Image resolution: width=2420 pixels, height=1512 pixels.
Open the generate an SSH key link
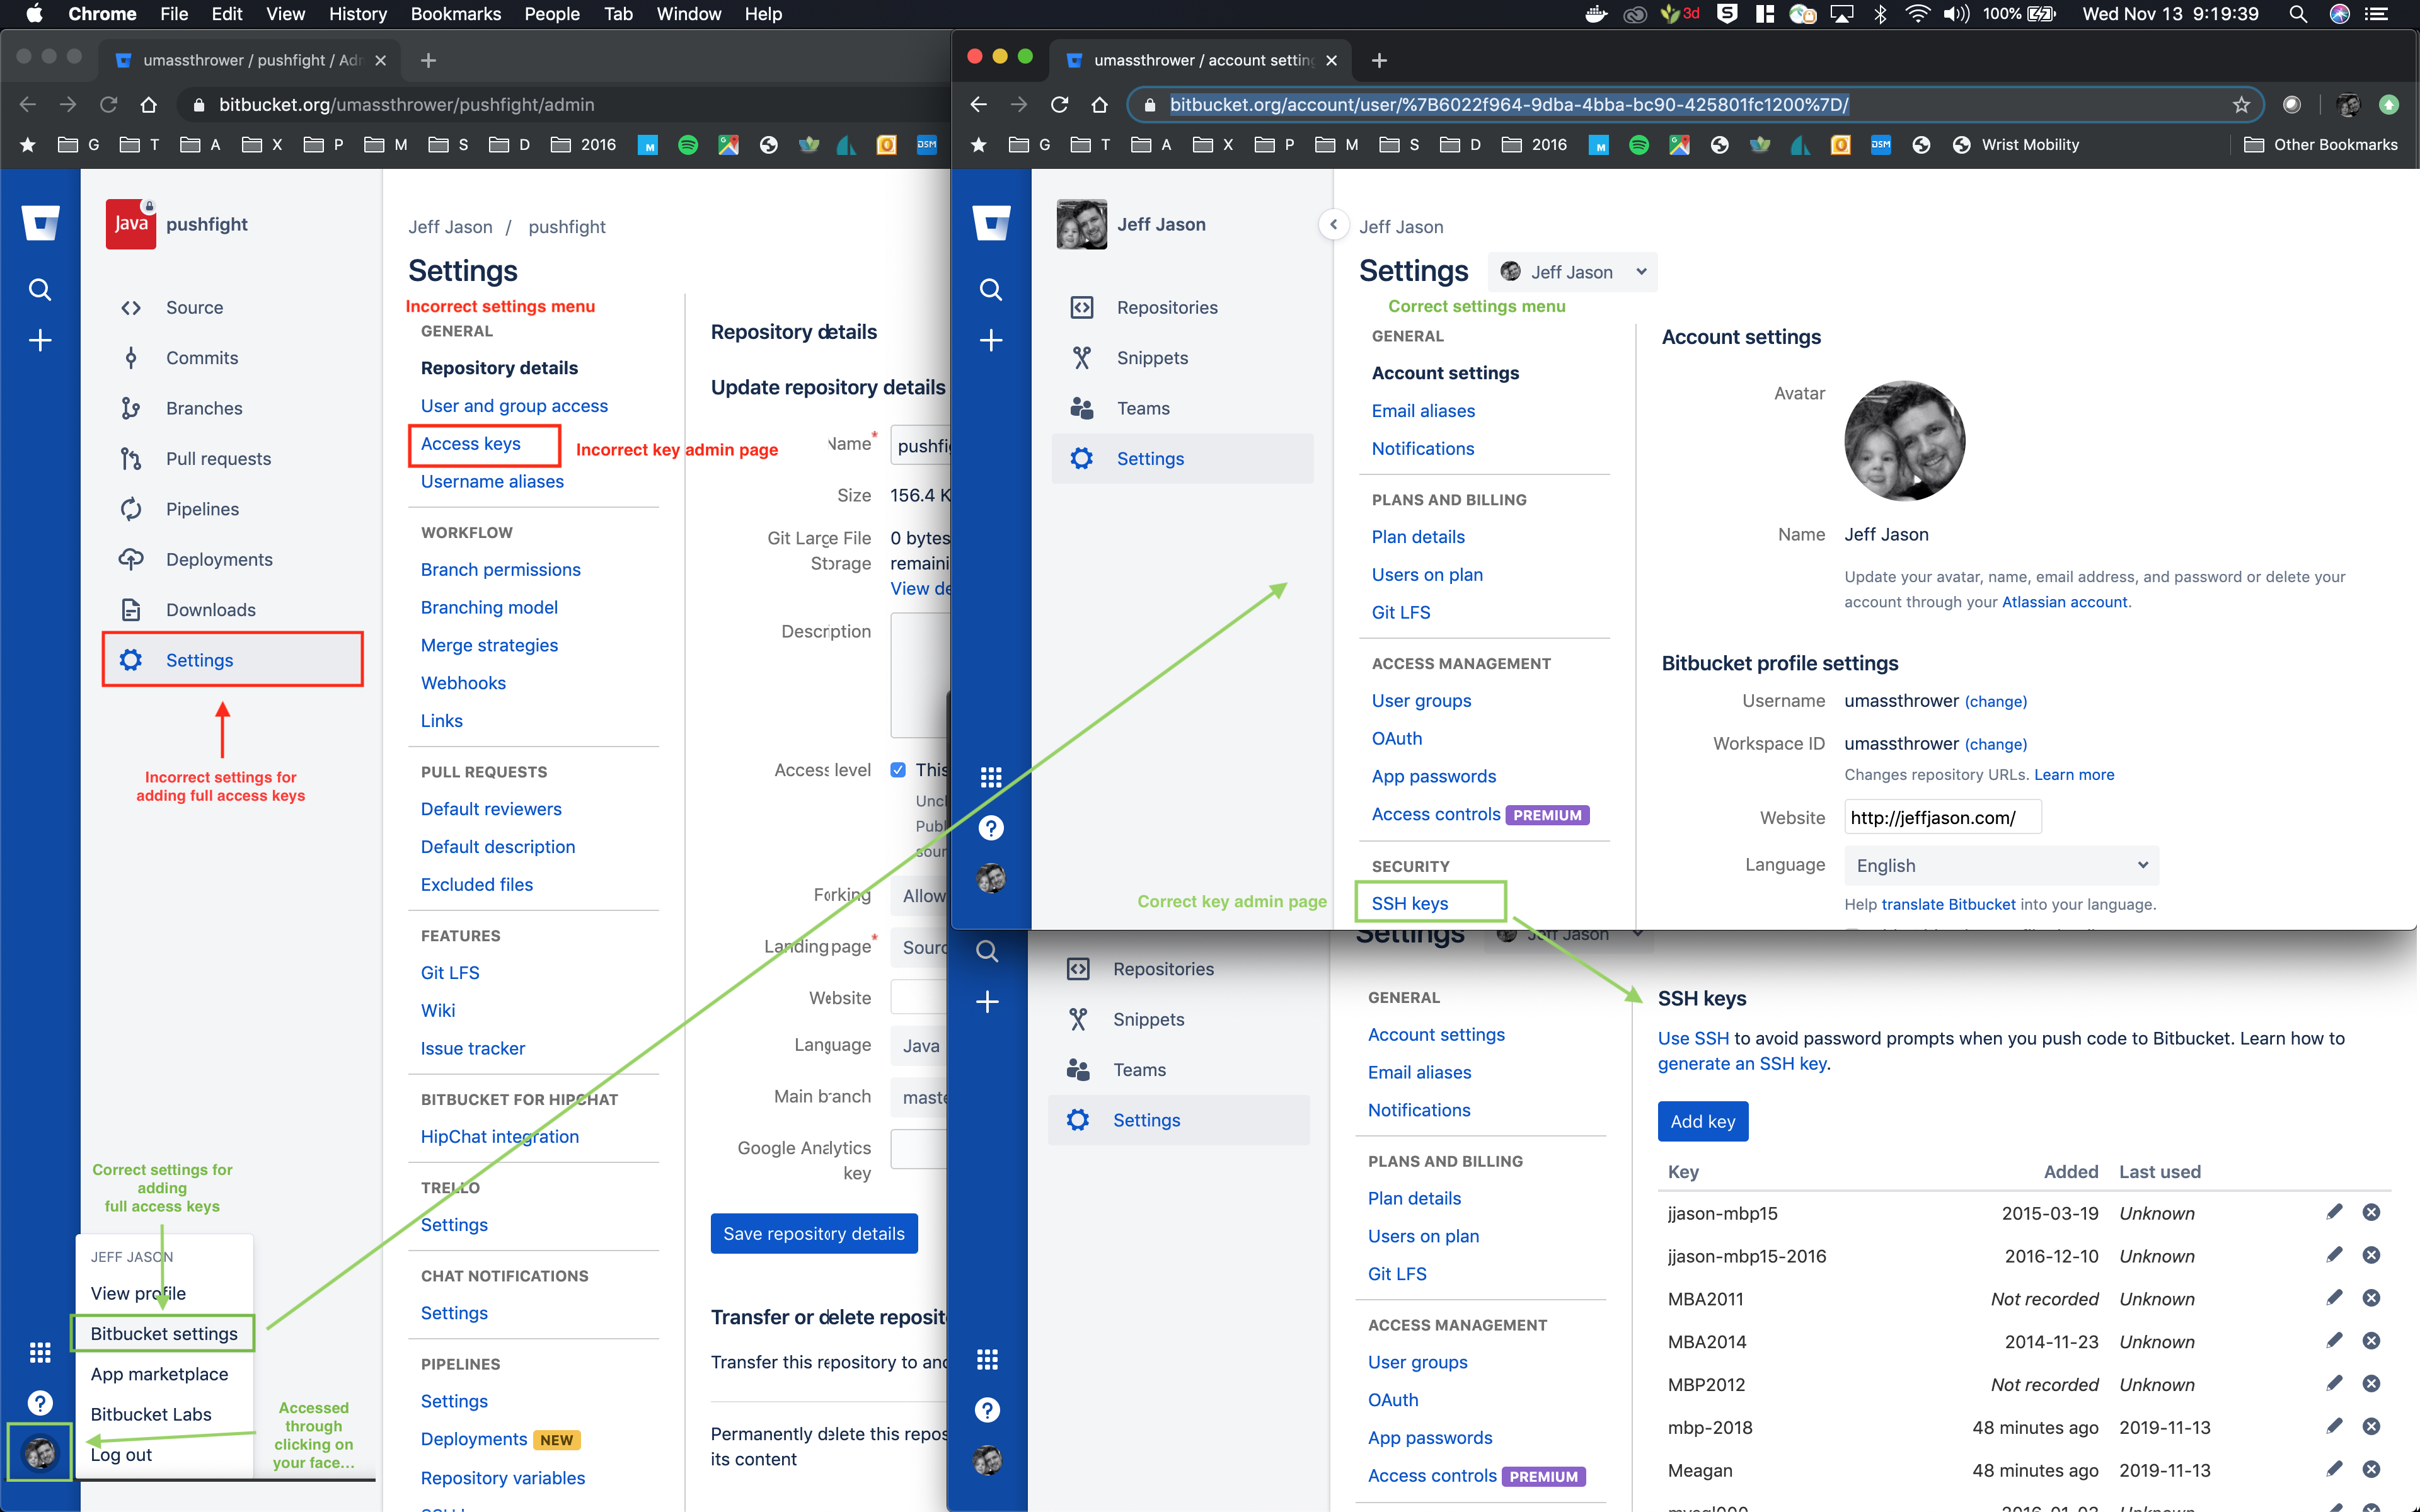point(1742,1064)
